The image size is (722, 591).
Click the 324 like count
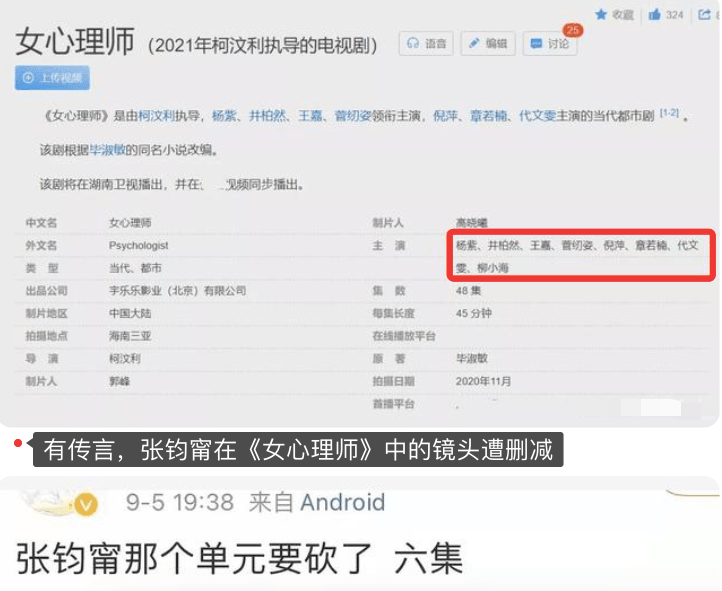click(x=674, y=15)
